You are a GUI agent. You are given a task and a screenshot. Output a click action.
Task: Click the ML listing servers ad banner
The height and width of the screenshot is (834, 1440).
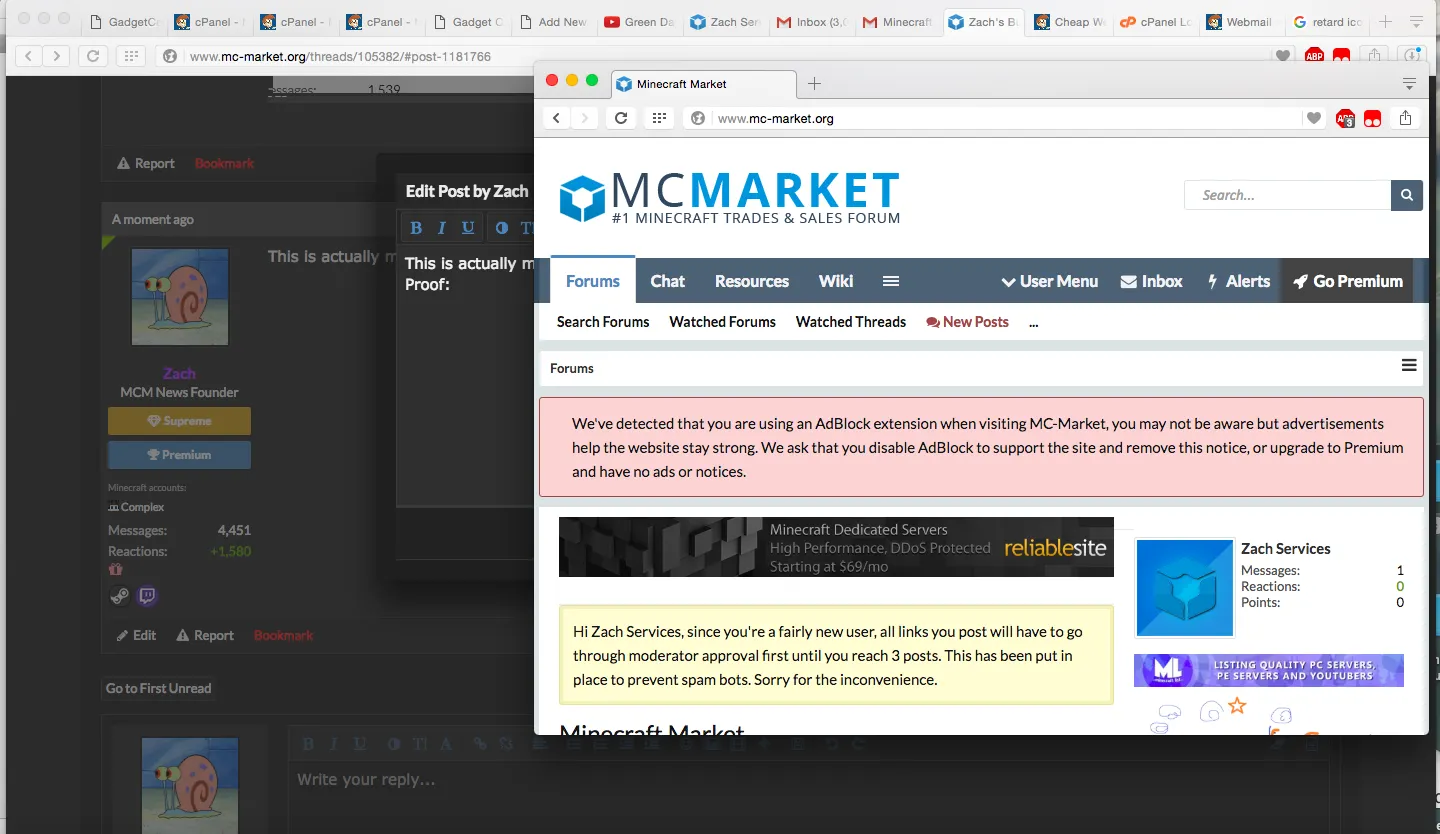click(x=1269, y=670)
